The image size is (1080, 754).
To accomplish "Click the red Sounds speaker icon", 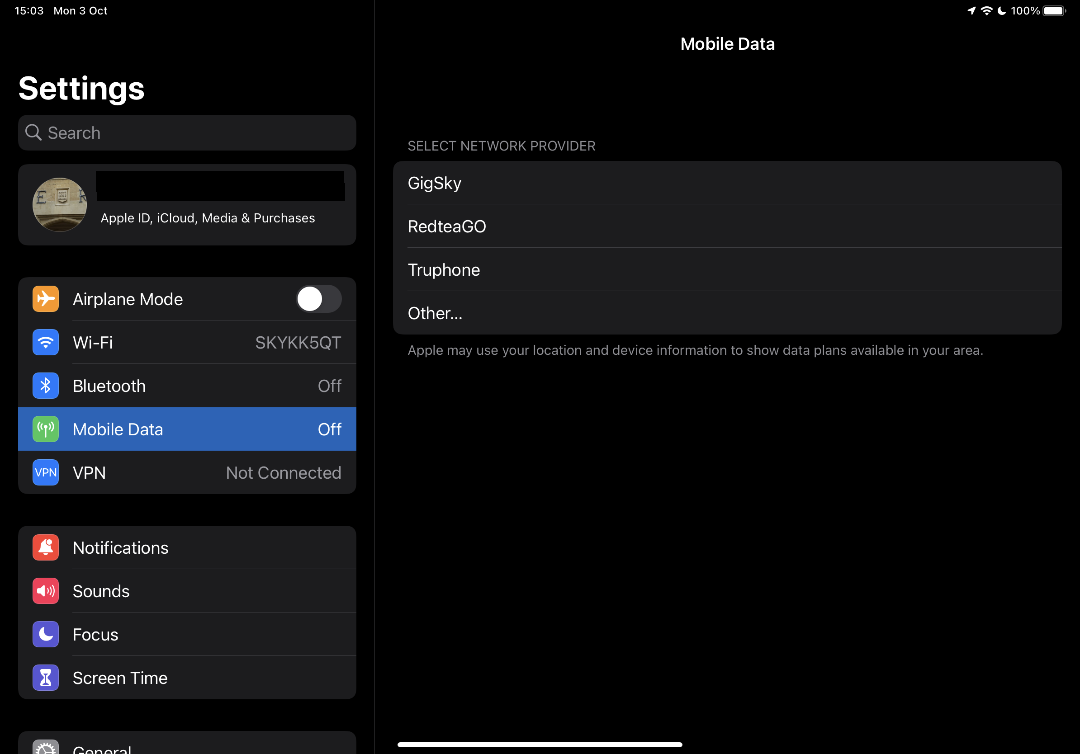I will click(x=45, y=590).
